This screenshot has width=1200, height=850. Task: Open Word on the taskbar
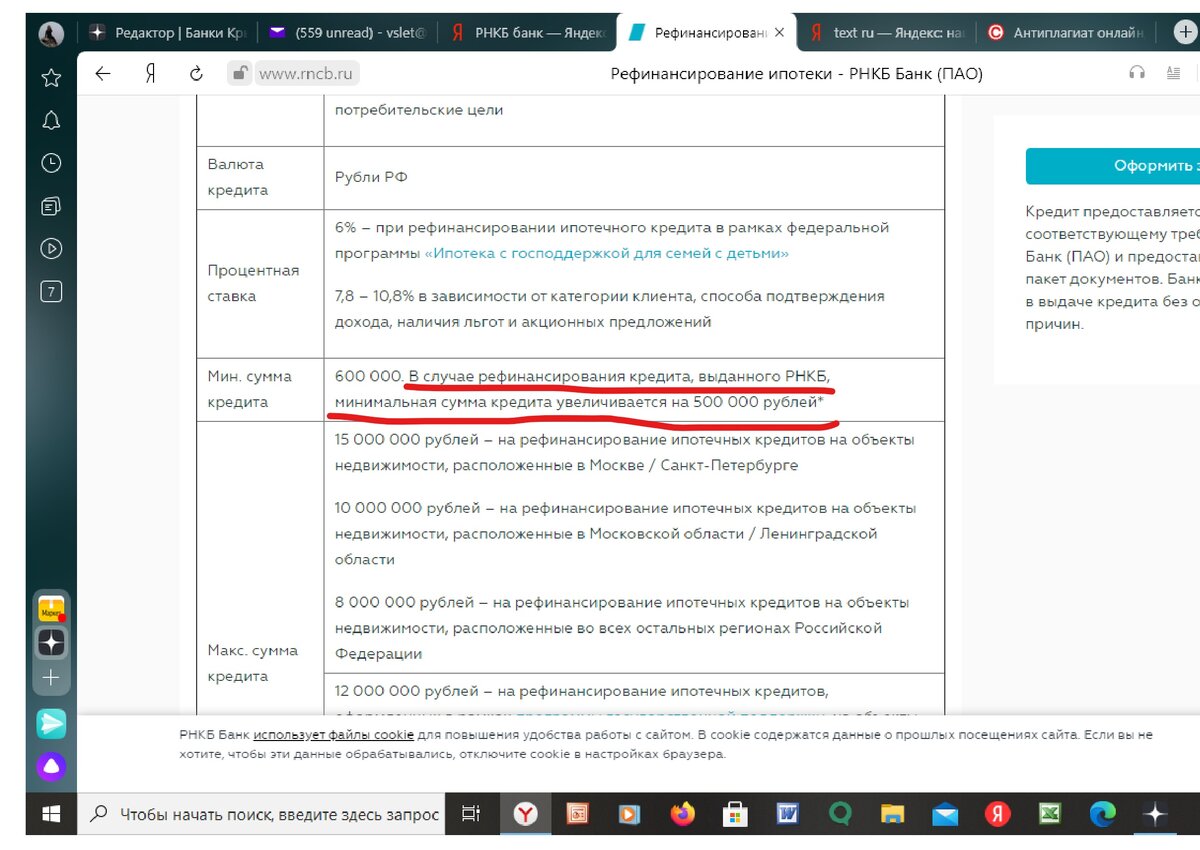(787, 814)
